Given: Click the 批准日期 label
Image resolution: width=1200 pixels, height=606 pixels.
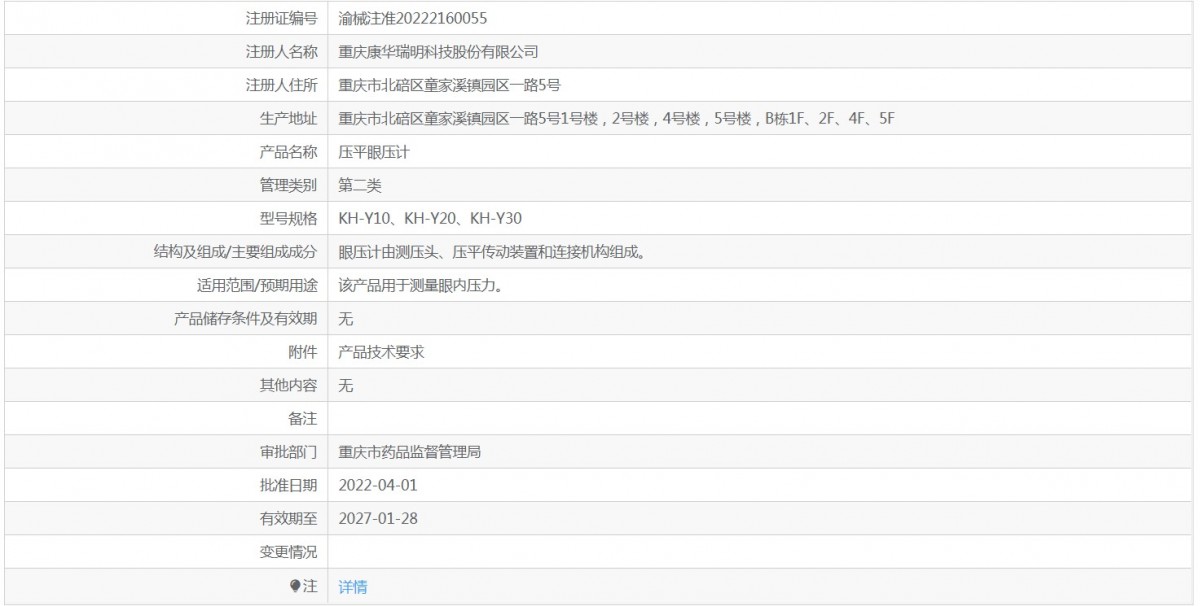Looking at the screenshot, I should (289, 486).
